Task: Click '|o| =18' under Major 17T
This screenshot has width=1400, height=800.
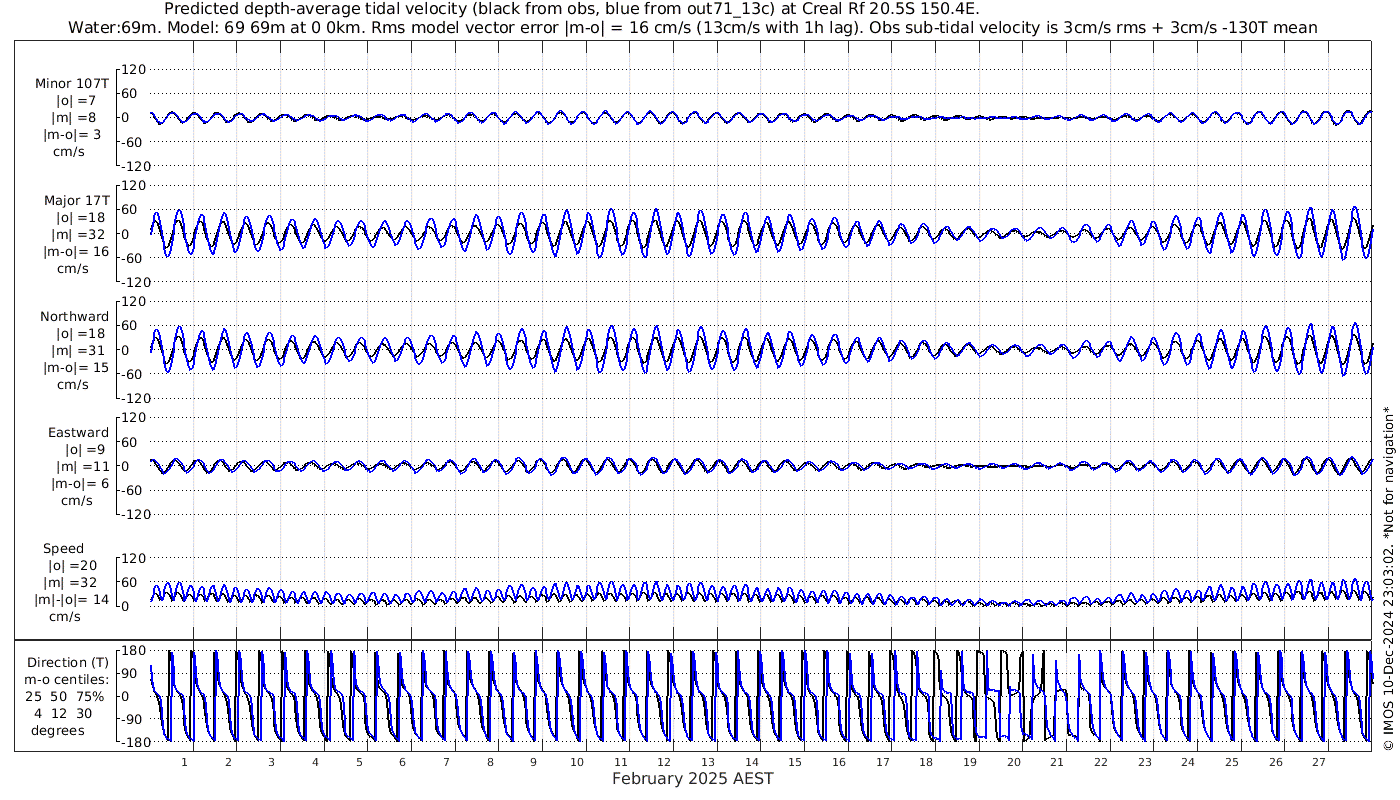Action: (x=80, y=217)
